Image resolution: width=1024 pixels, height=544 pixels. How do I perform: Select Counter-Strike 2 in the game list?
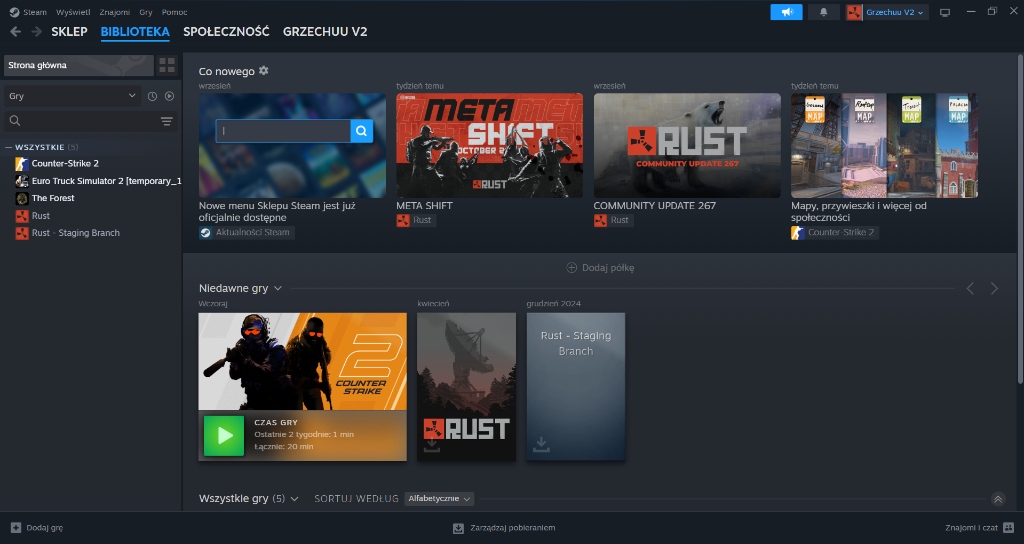[65, 163]
